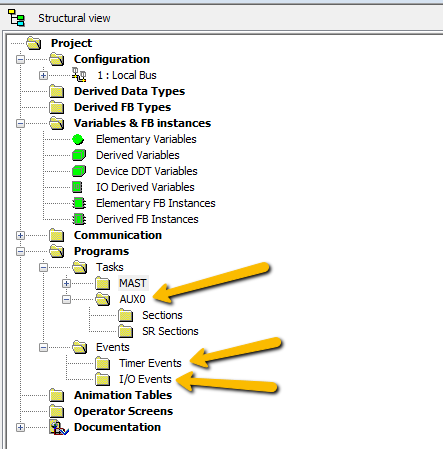Click the Structural view tree icon

pos(16,18)
